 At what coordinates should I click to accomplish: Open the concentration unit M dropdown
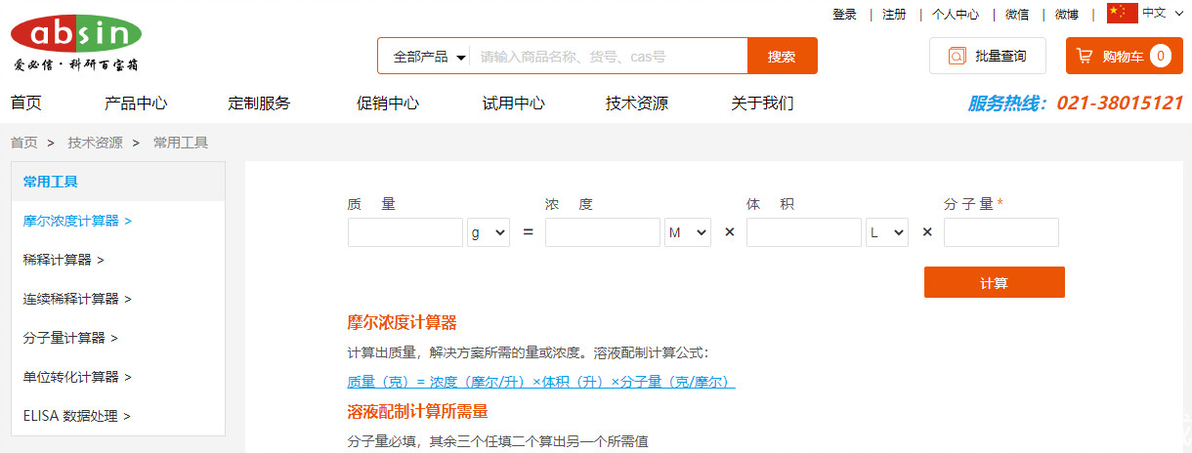click(x=688, y=233)
